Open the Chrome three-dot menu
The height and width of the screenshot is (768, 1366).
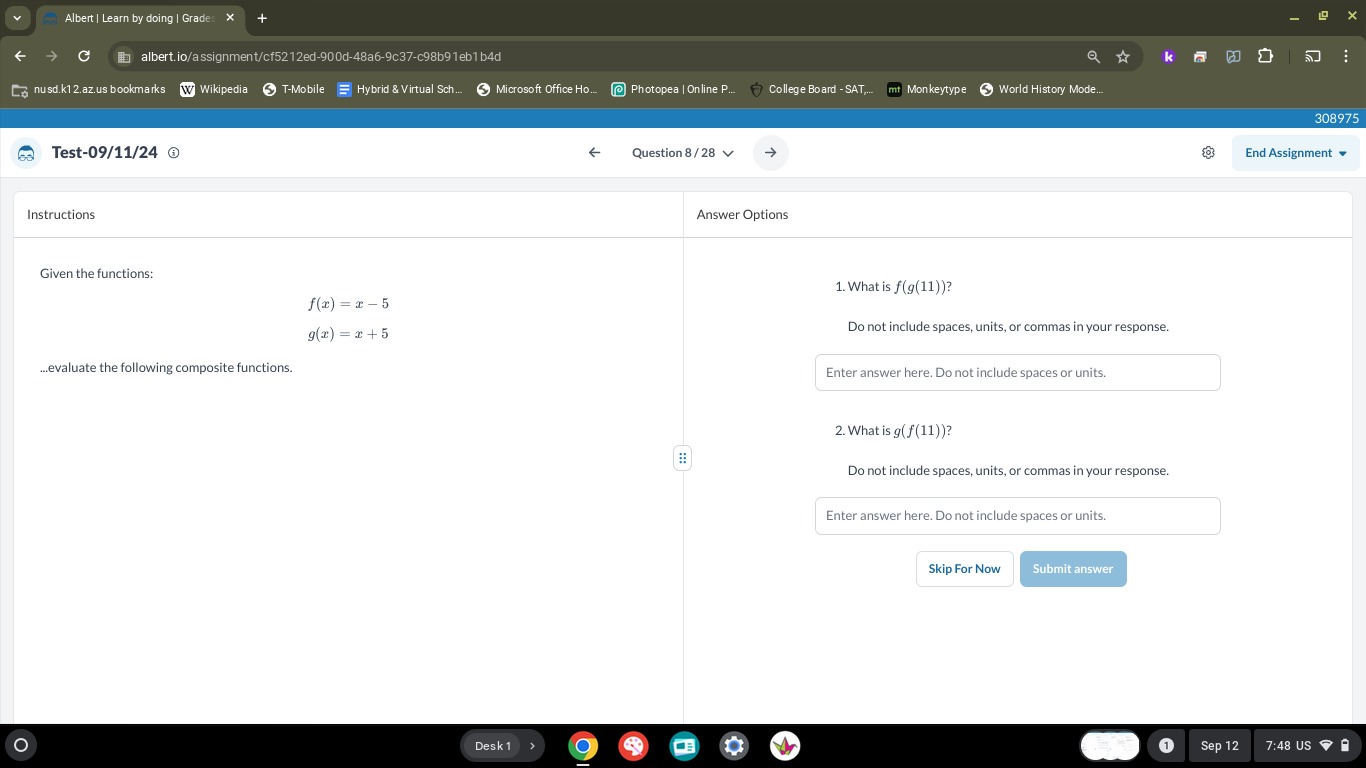[x=1346, y=57]
